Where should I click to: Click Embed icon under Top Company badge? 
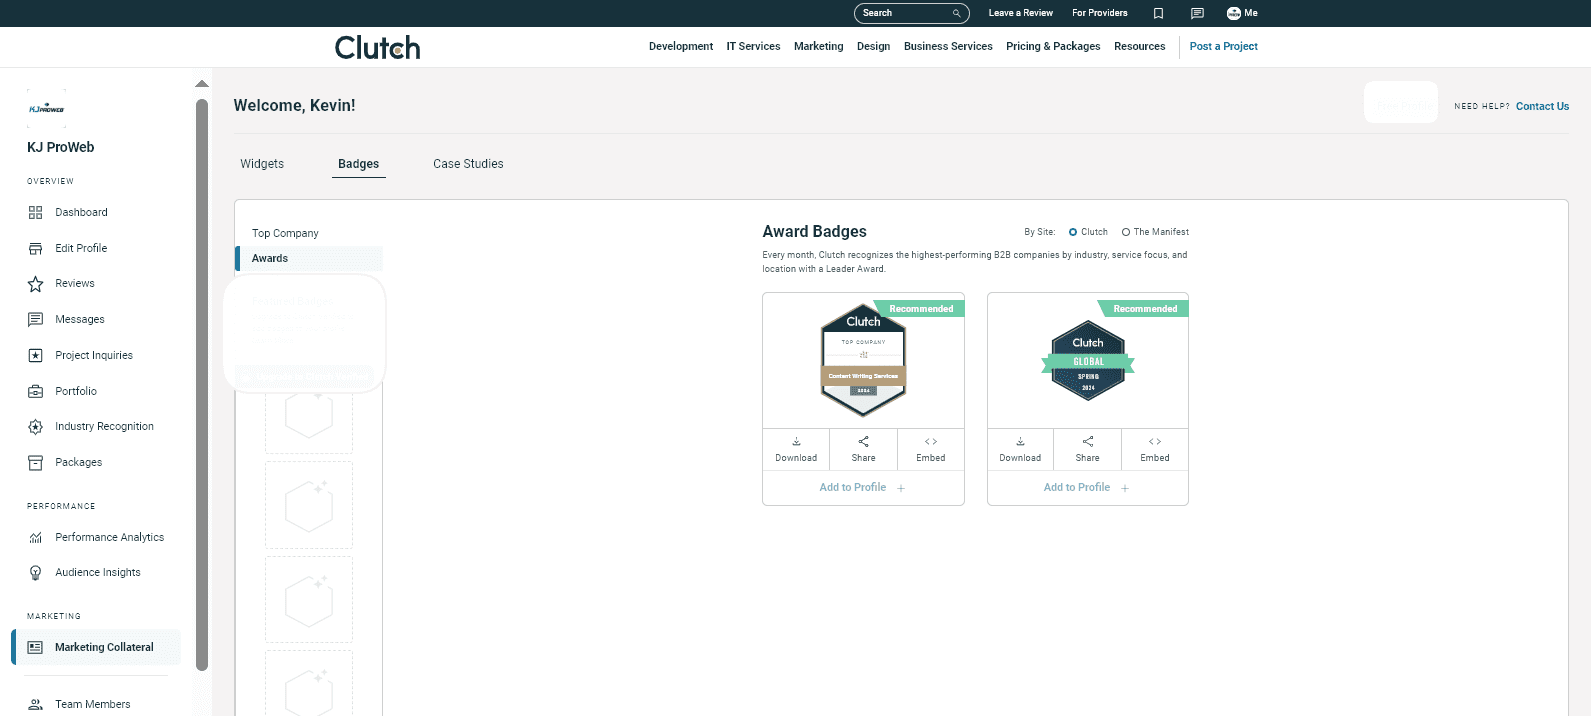[930, 442]
